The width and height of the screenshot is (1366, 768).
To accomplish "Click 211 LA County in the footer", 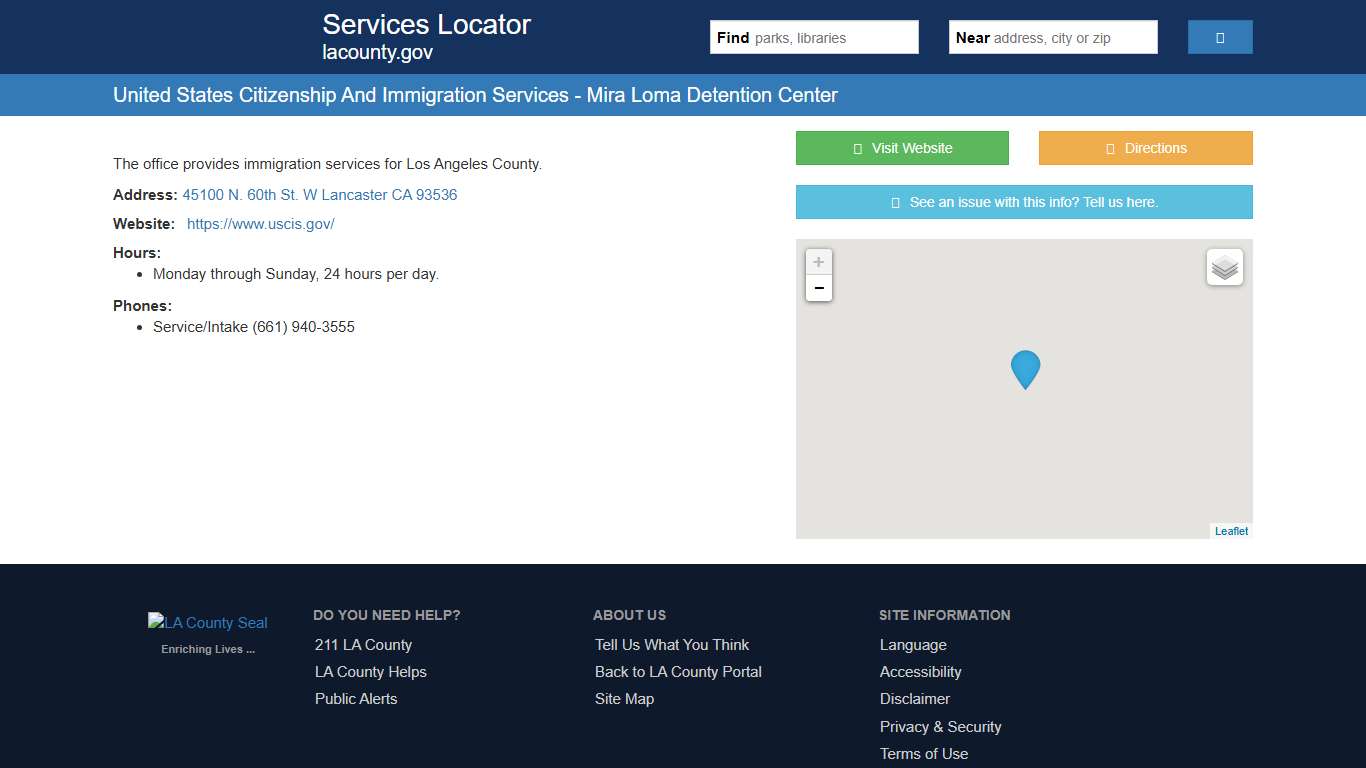I will 363,645.
